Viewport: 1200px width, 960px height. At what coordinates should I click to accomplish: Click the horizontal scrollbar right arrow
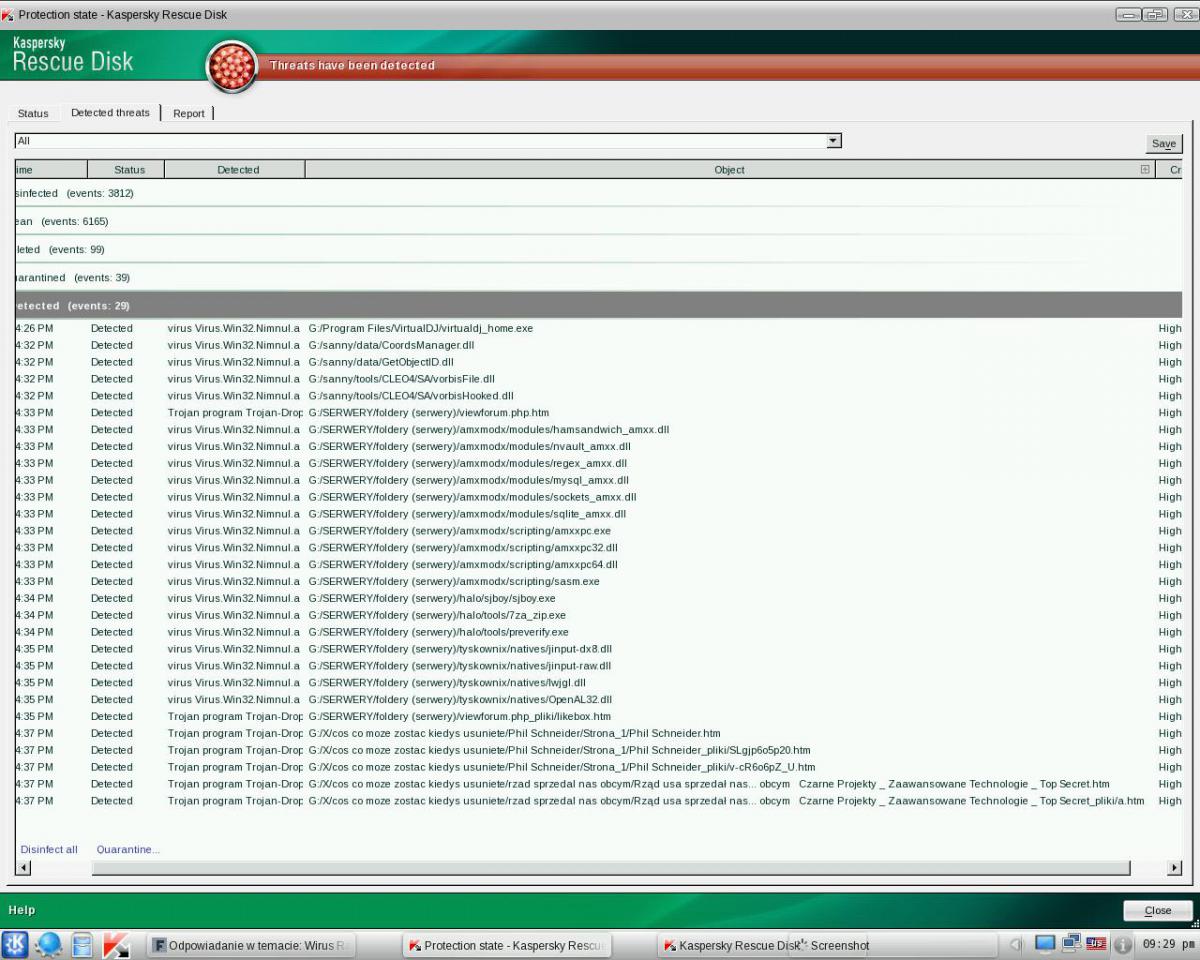[1175, 868]
